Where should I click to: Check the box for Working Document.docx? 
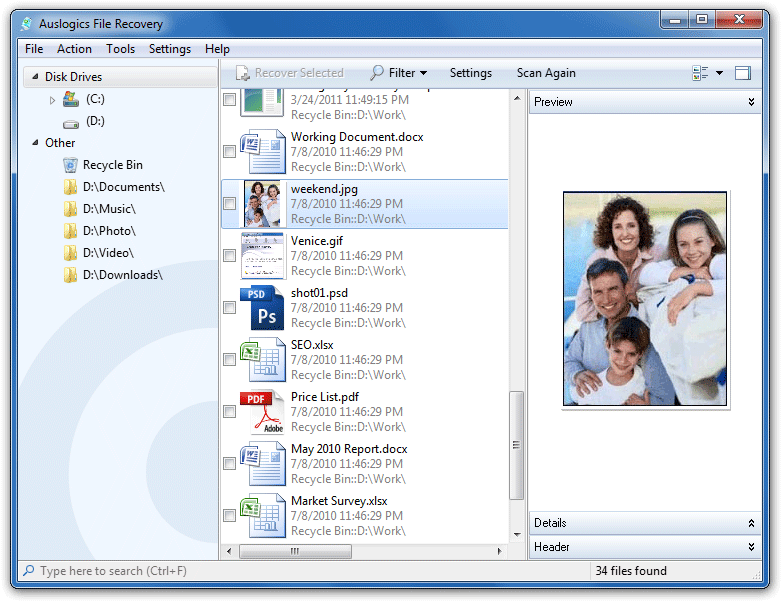click(x=229, y=152)
